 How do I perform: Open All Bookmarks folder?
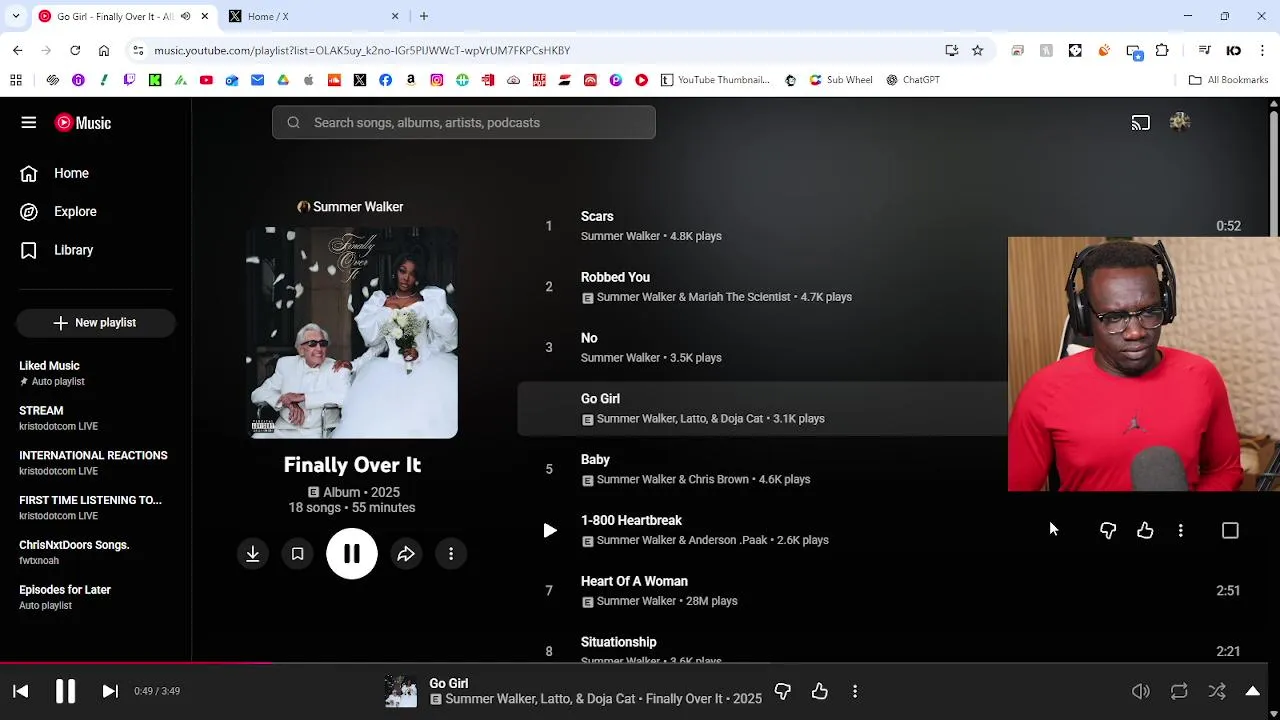[1228, 80]
